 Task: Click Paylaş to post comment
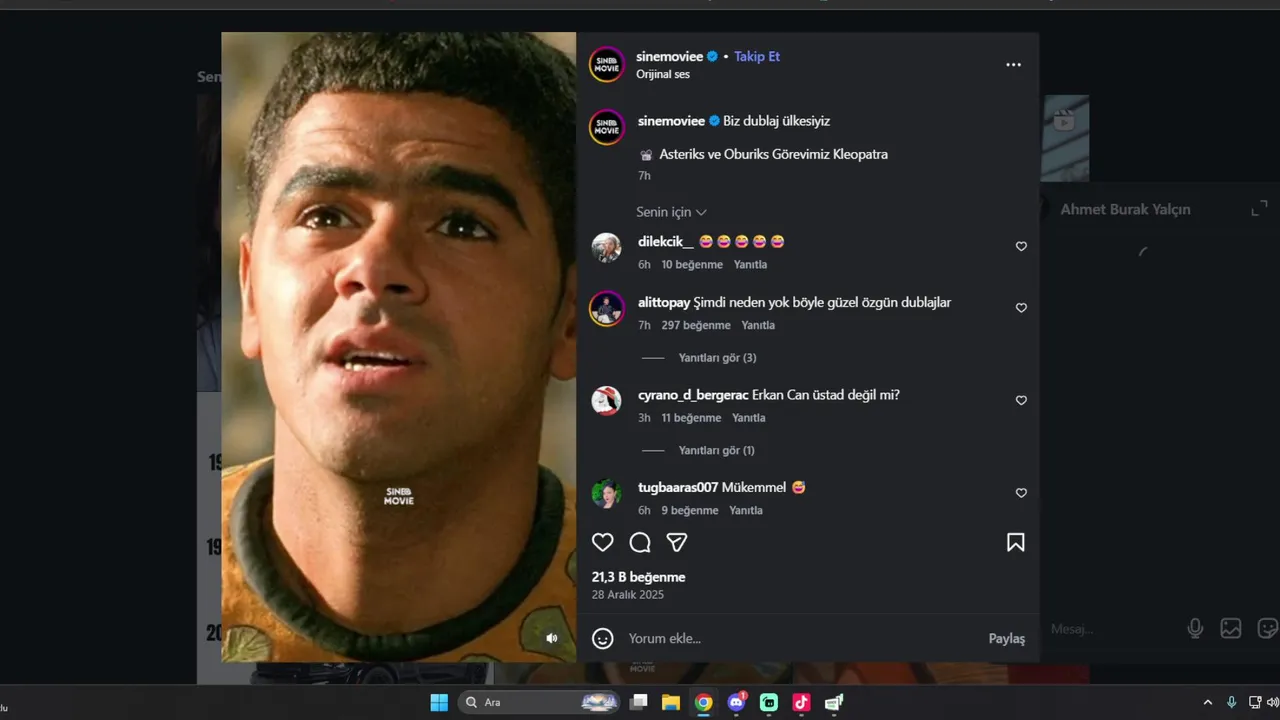click(1007, 638)
